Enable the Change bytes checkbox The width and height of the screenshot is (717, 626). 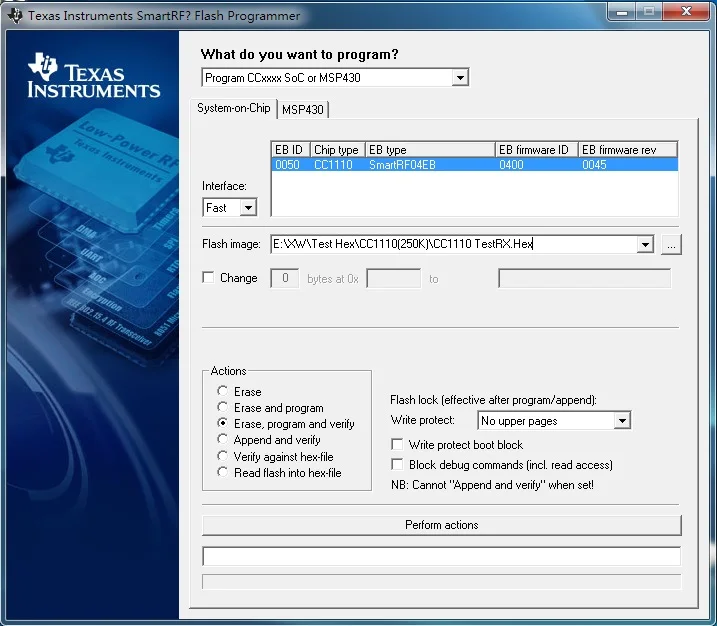tap(208, 278)
